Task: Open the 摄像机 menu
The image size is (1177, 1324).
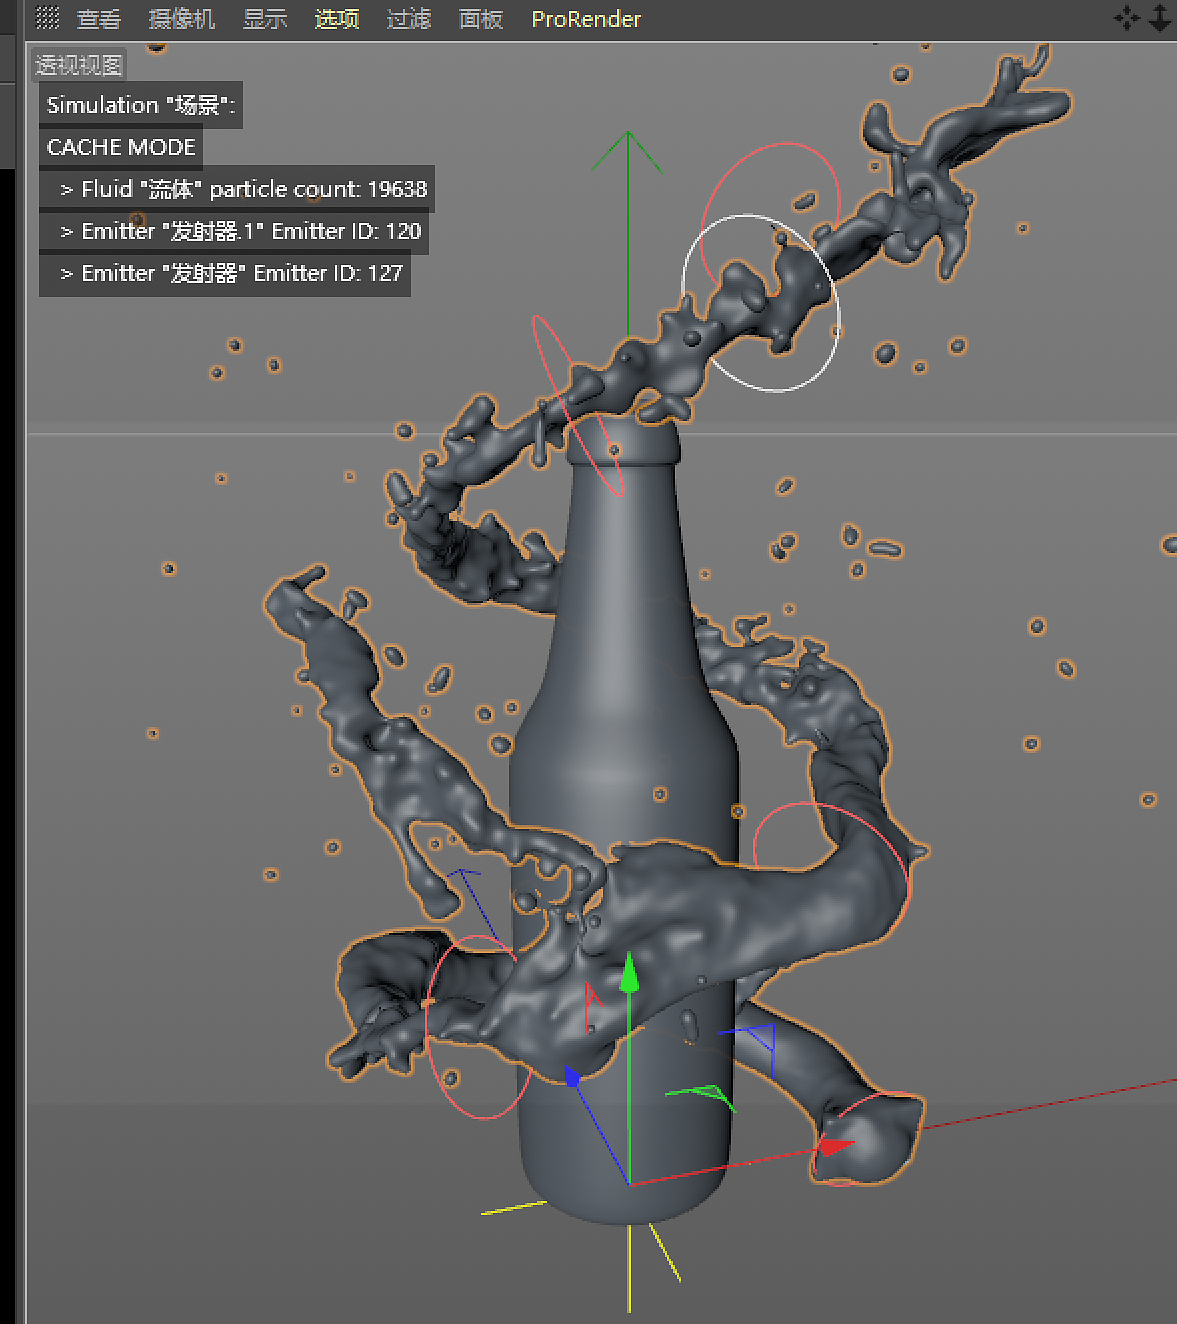Action: point(182,19)
